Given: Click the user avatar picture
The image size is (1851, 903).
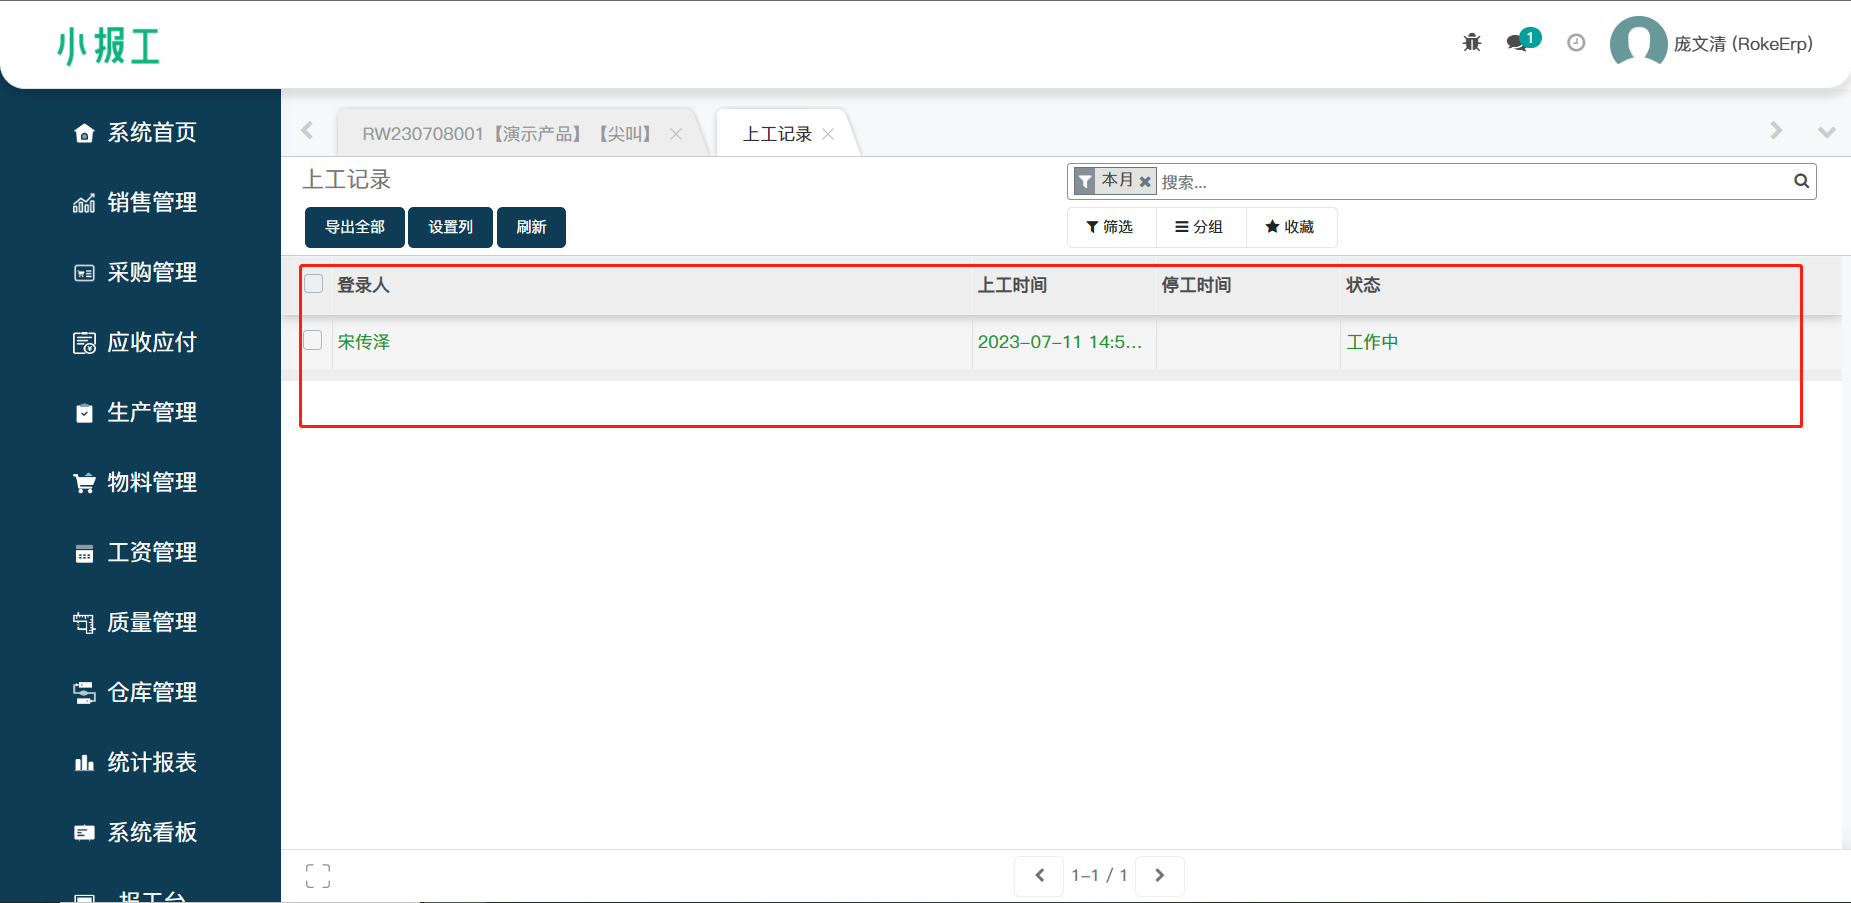Looking at the screenshot, I should [1638, 43].
